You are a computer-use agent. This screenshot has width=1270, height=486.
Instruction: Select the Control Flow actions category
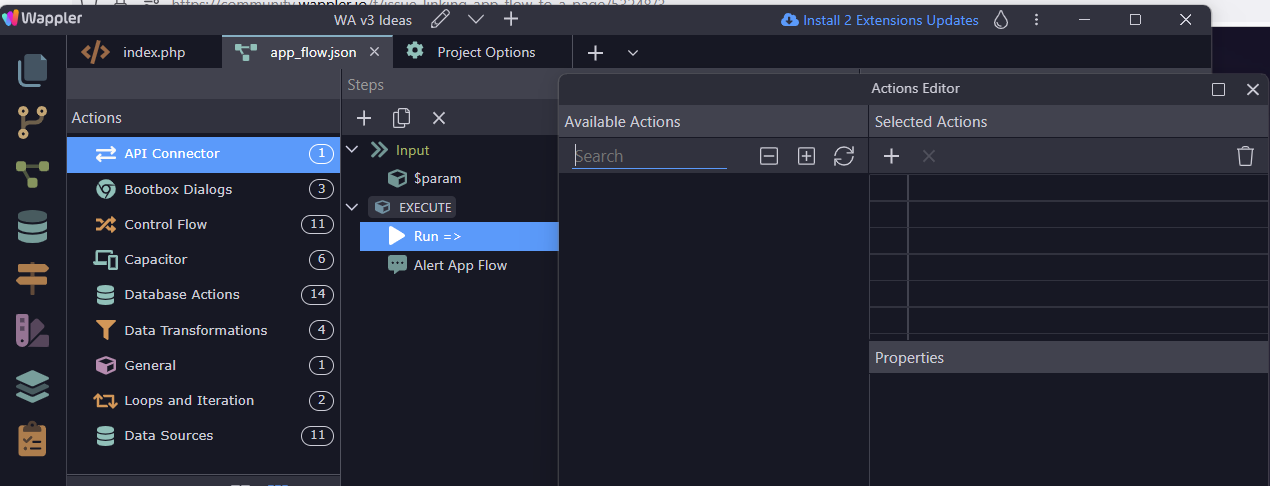(165, 225)
